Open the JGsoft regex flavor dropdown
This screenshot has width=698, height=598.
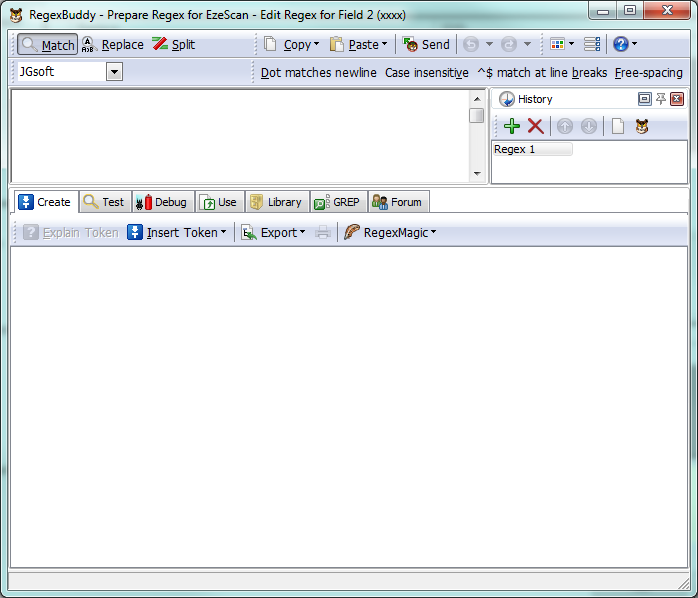tap(114, 72)
